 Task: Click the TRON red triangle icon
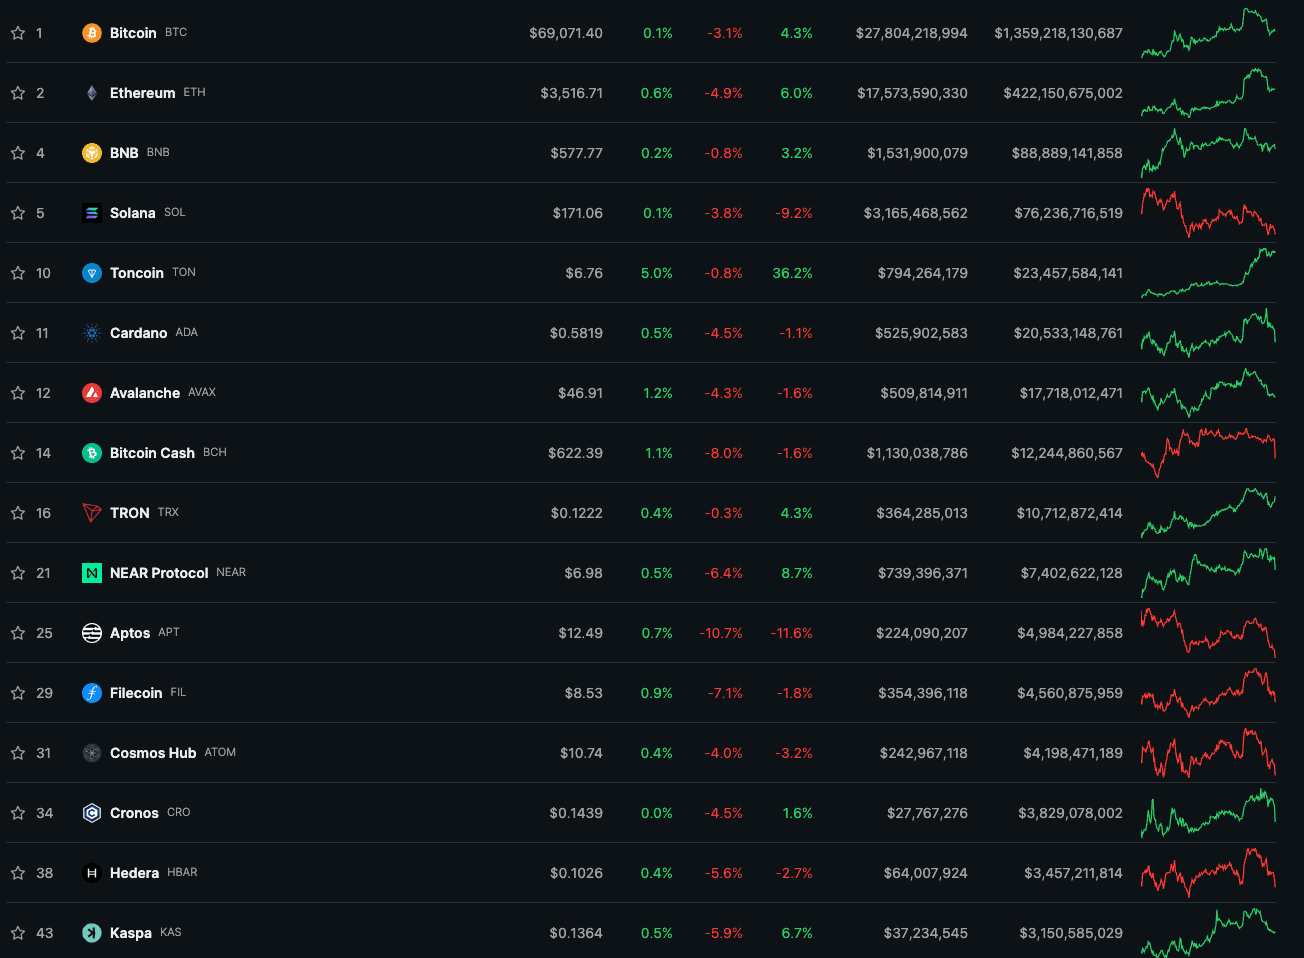point(92,513)
